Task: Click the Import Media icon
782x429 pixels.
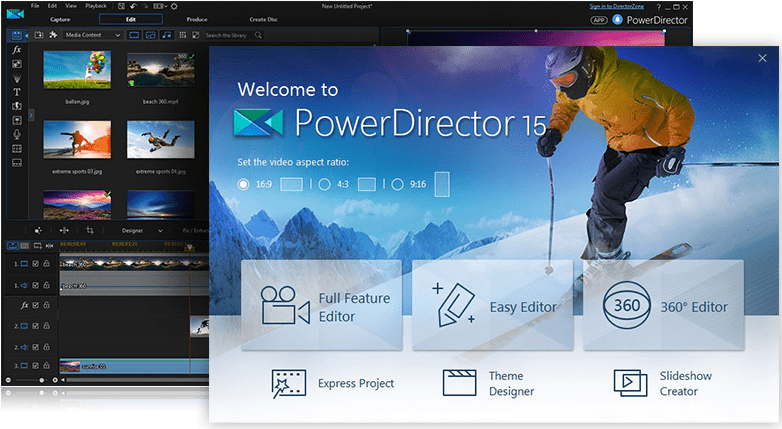Action: 39,35
